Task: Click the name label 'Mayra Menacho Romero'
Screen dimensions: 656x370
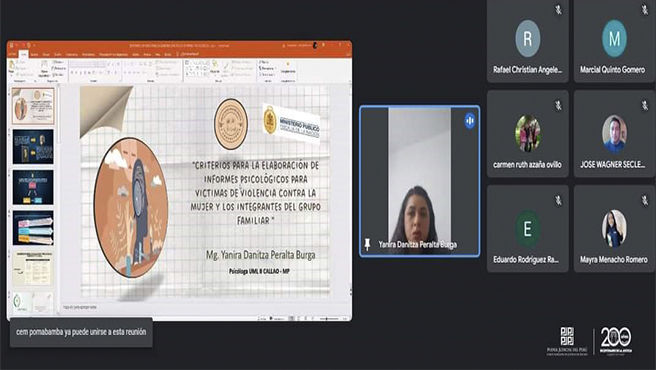Action: [x=614, y=260]
